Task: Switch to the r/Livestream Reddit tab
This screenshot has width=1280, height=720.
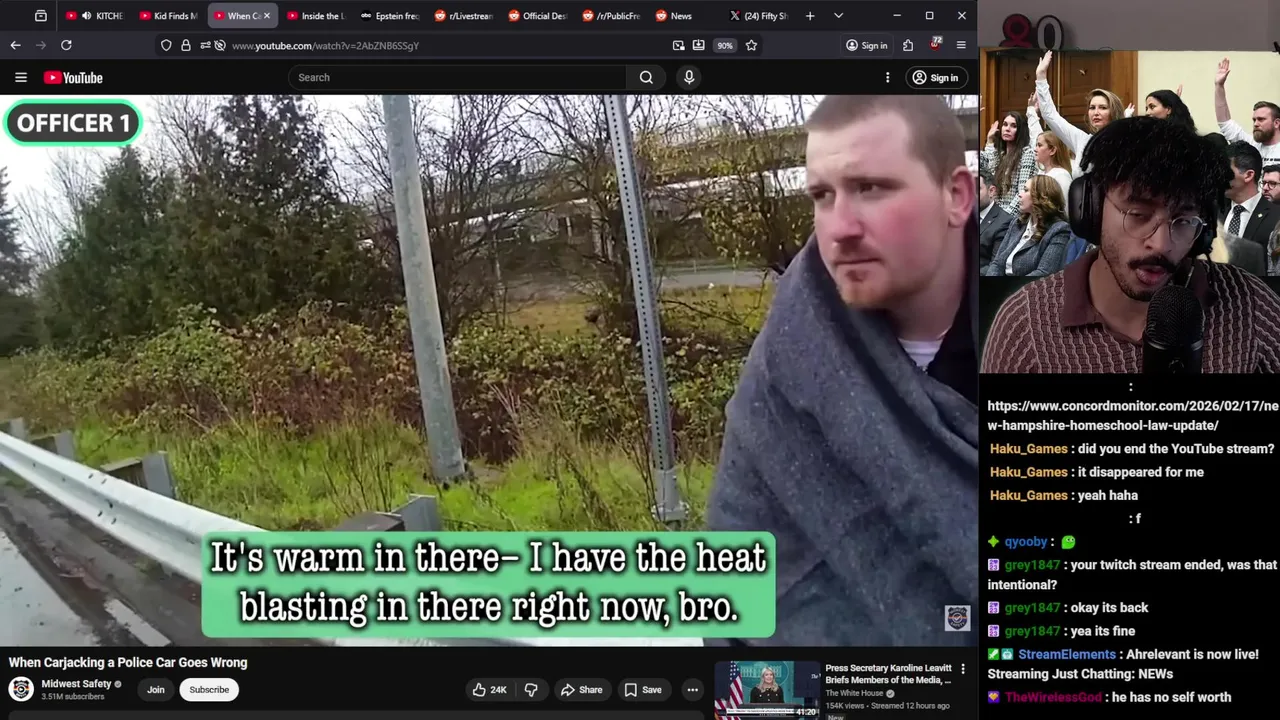Action: [x=464, y=16]
